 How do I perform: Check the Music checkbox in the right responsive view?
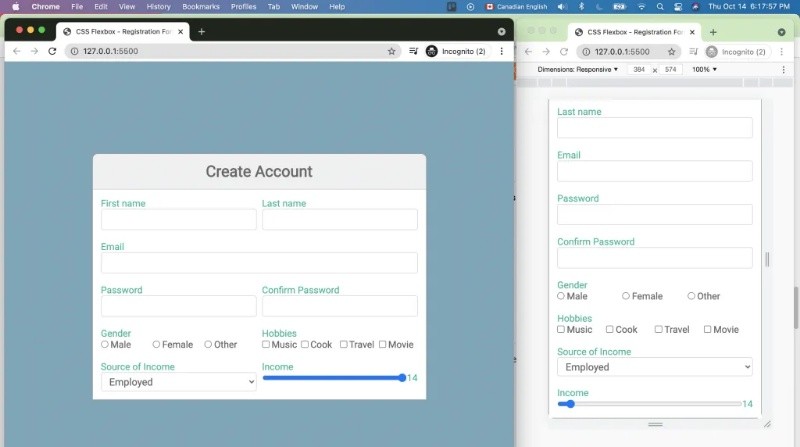pyautogui.click(x=561, y=330)
